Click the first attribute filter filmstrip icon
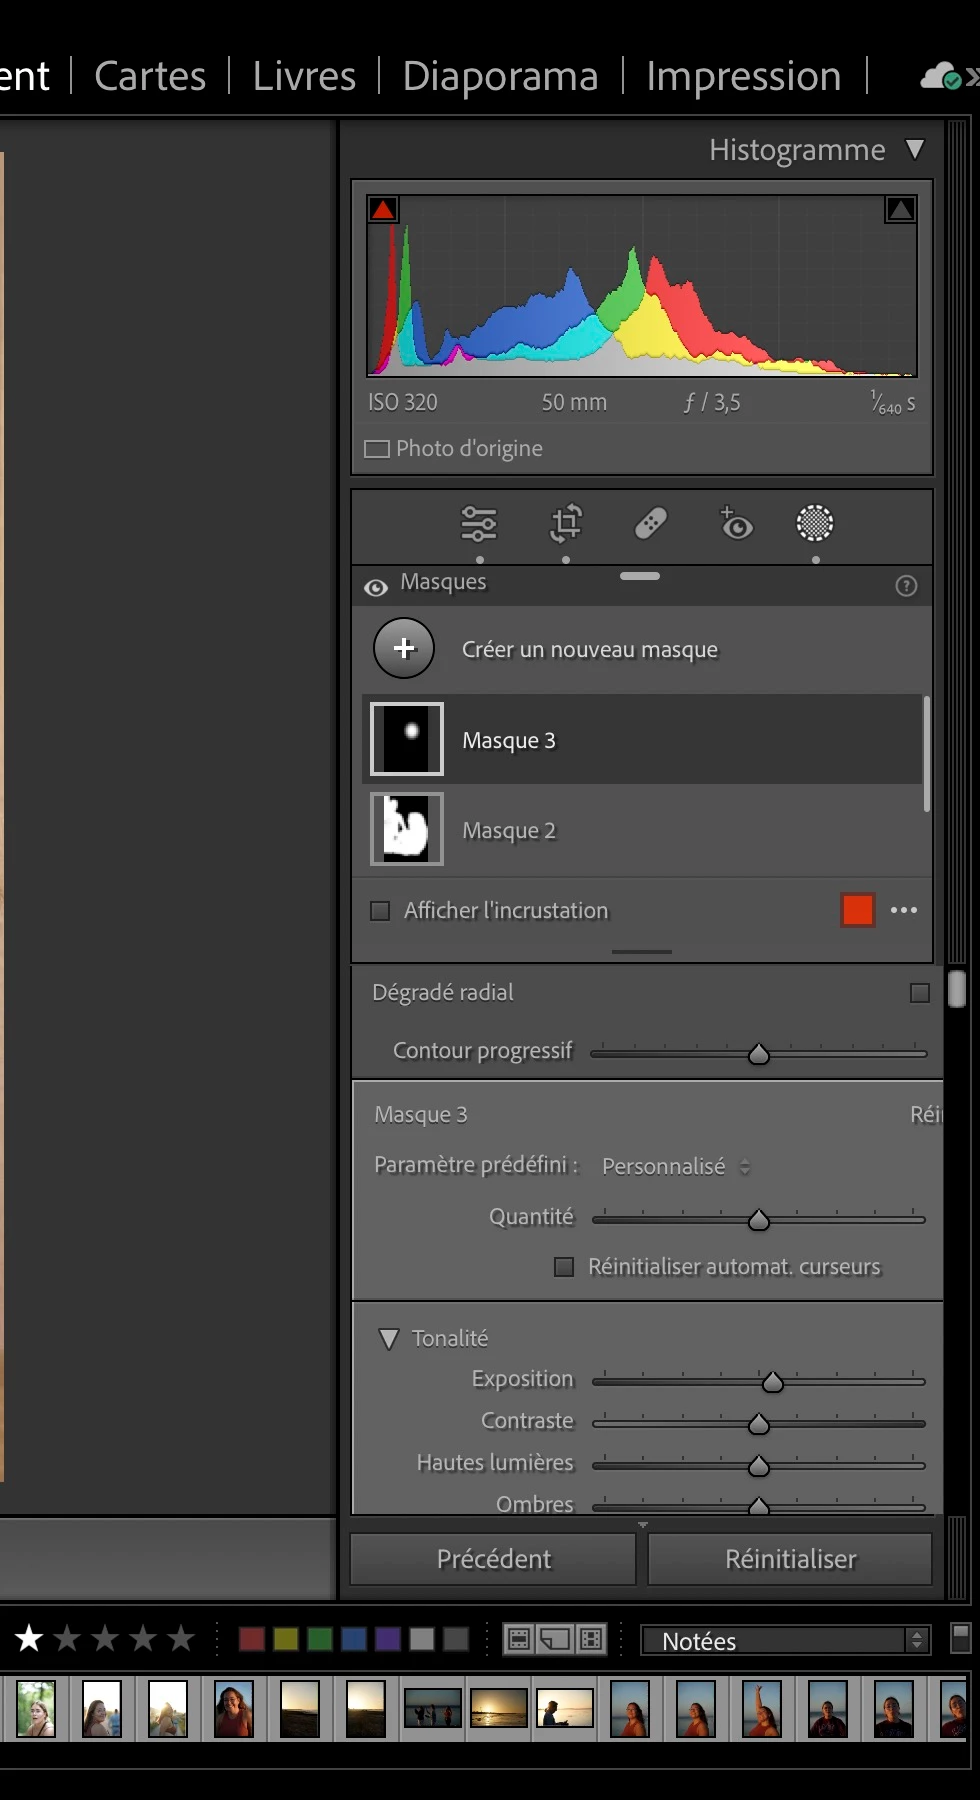 tap(518, 1639)
